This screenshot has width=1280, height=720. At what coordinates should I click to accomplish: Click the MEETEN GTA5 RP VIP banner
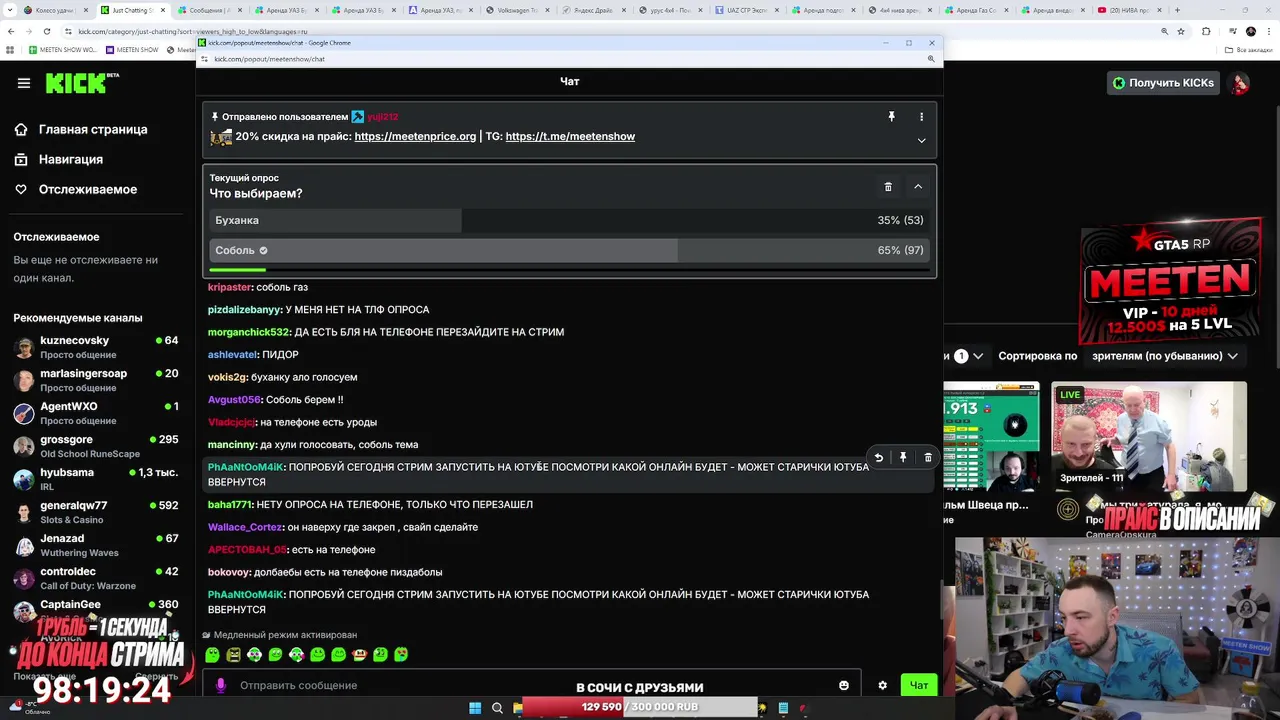point(1172,283)
